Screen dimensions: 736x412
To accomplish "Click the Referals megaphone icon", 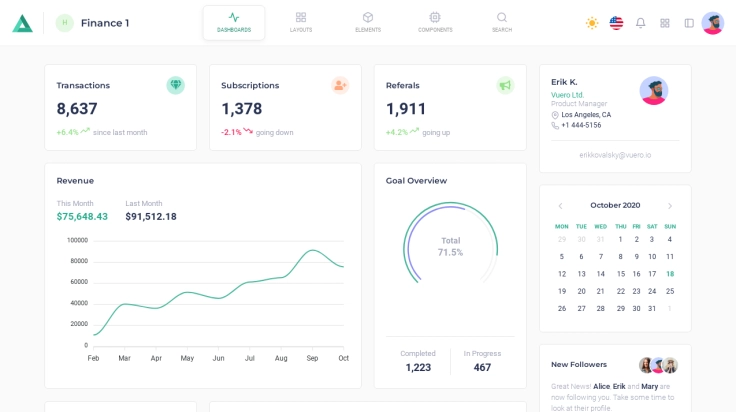I will [505, 85].
